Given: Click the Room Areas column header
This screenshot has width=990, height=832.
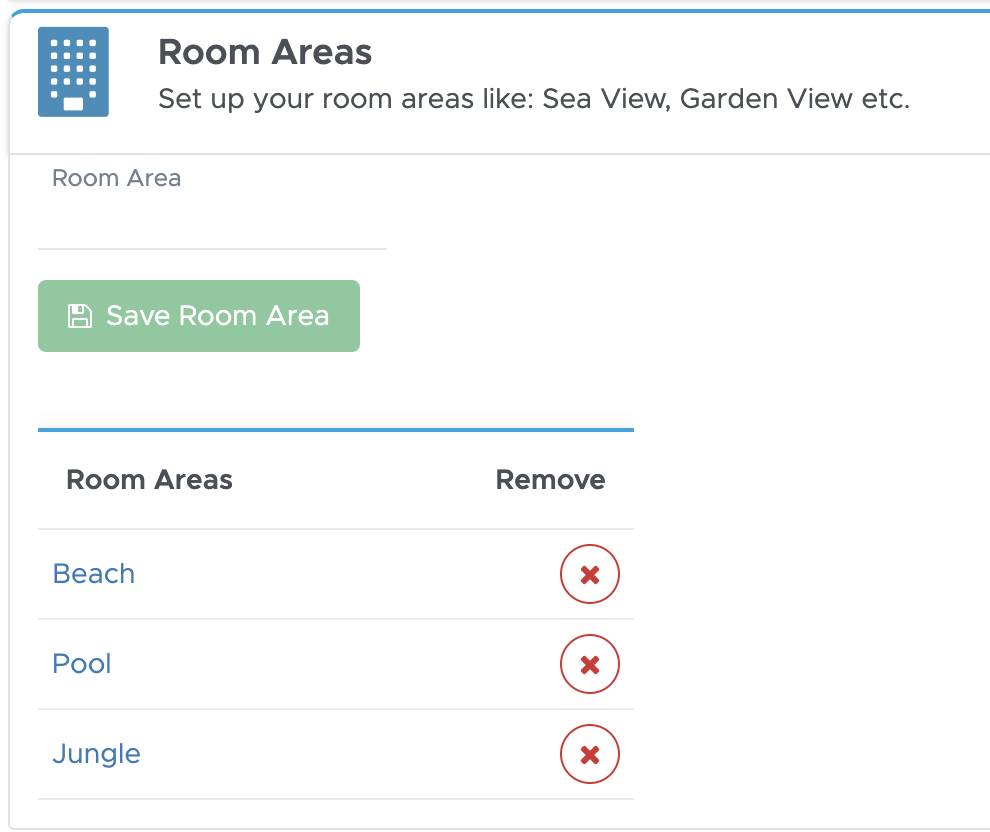Looking at the screenshot, I should coord(150,480).
